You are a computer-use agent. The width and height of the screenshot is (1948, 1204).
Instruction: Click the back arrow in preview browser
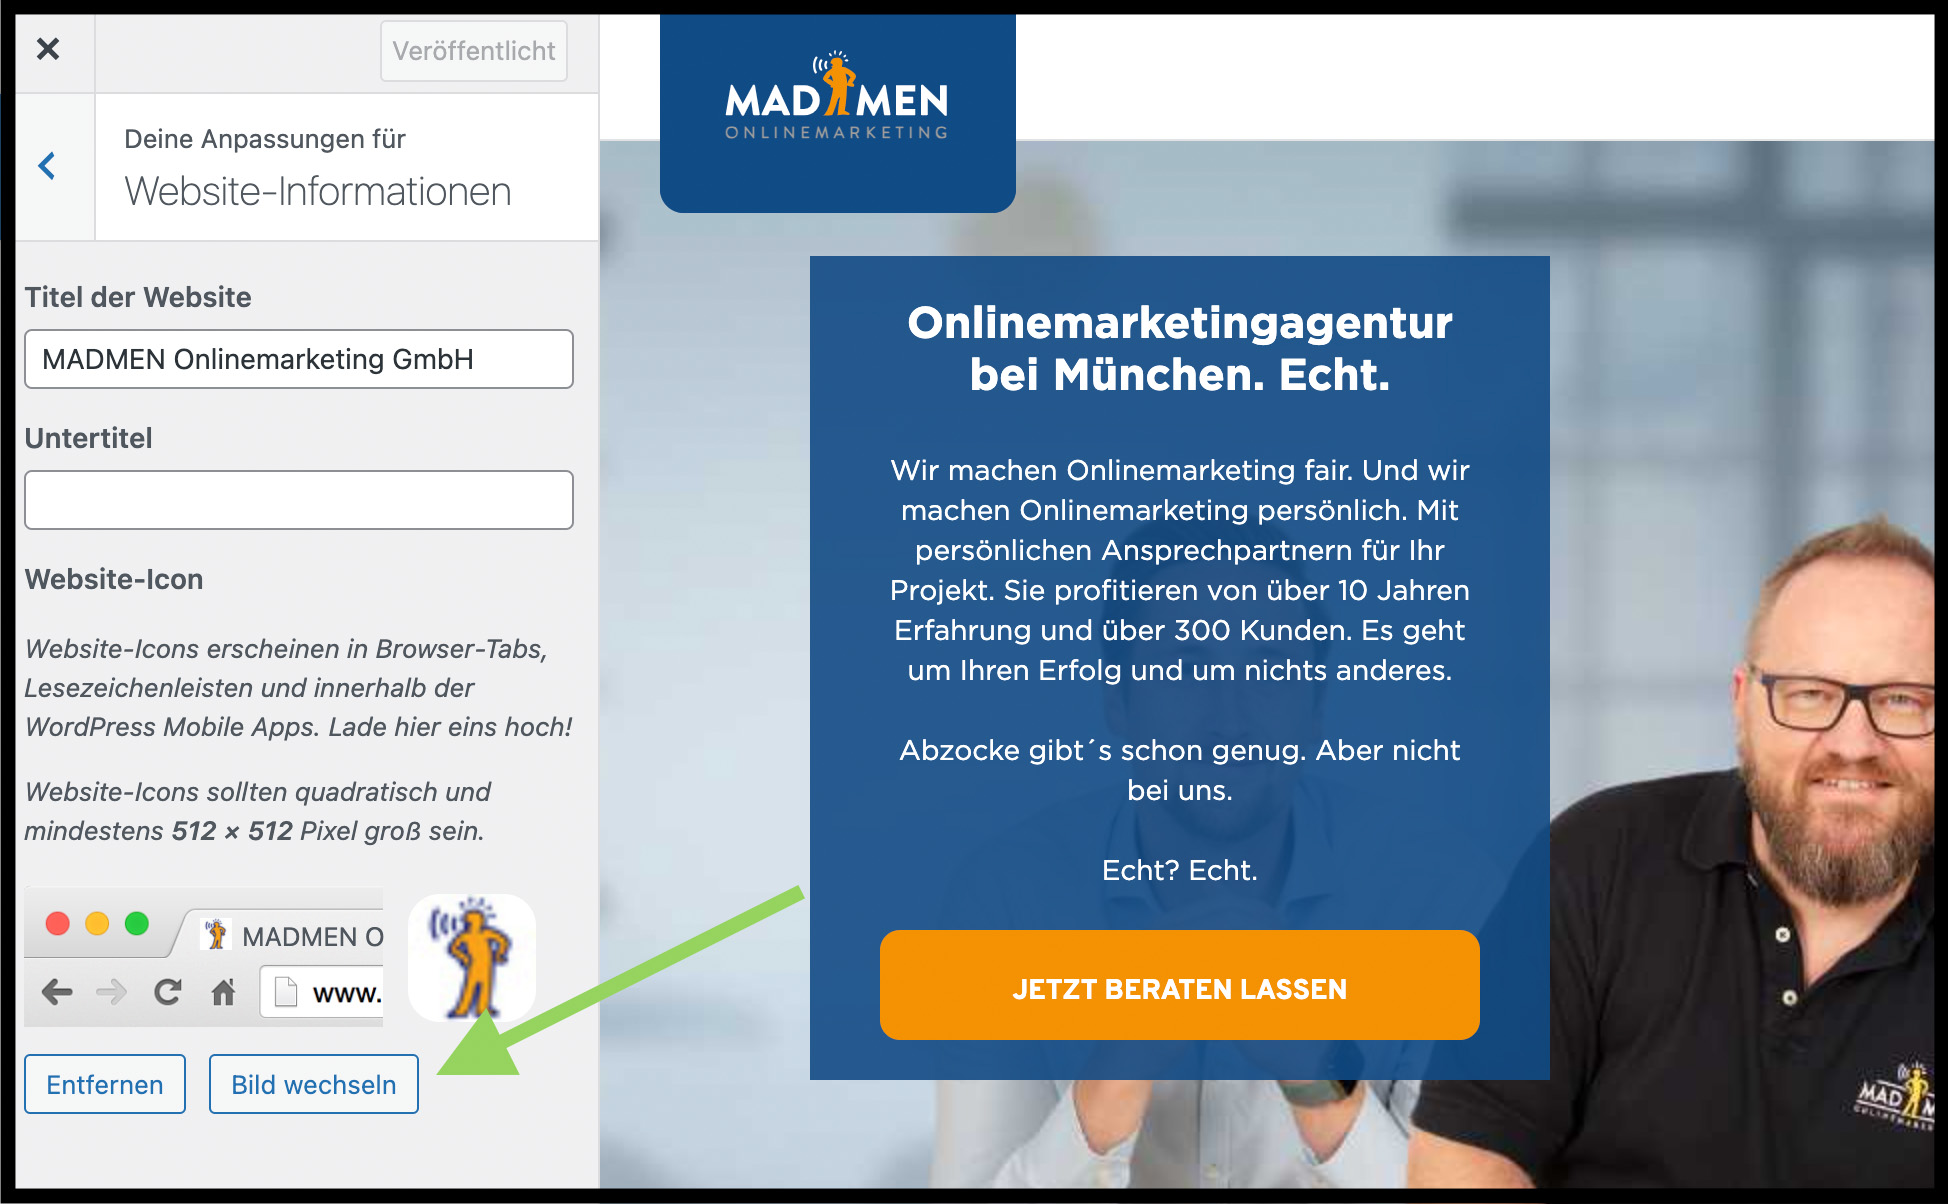pos(57,992)
